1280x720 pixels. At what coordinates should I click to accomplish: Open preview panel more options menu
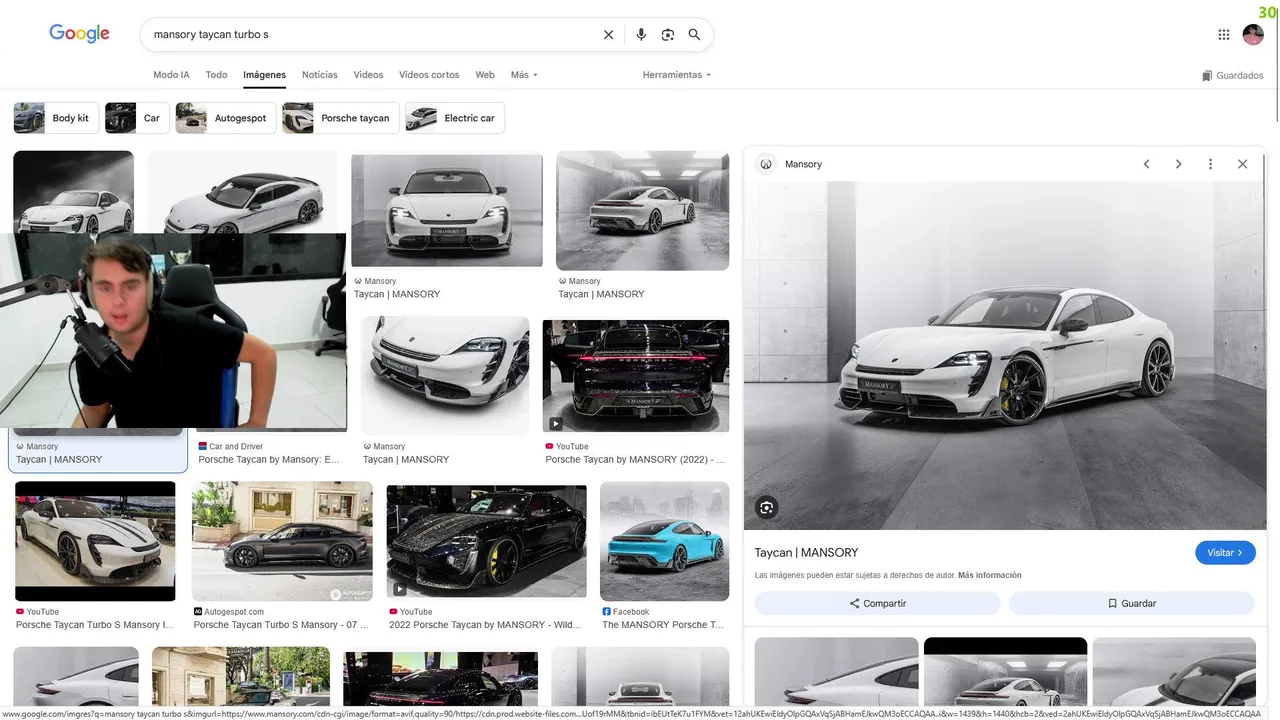click(1210, 164)
